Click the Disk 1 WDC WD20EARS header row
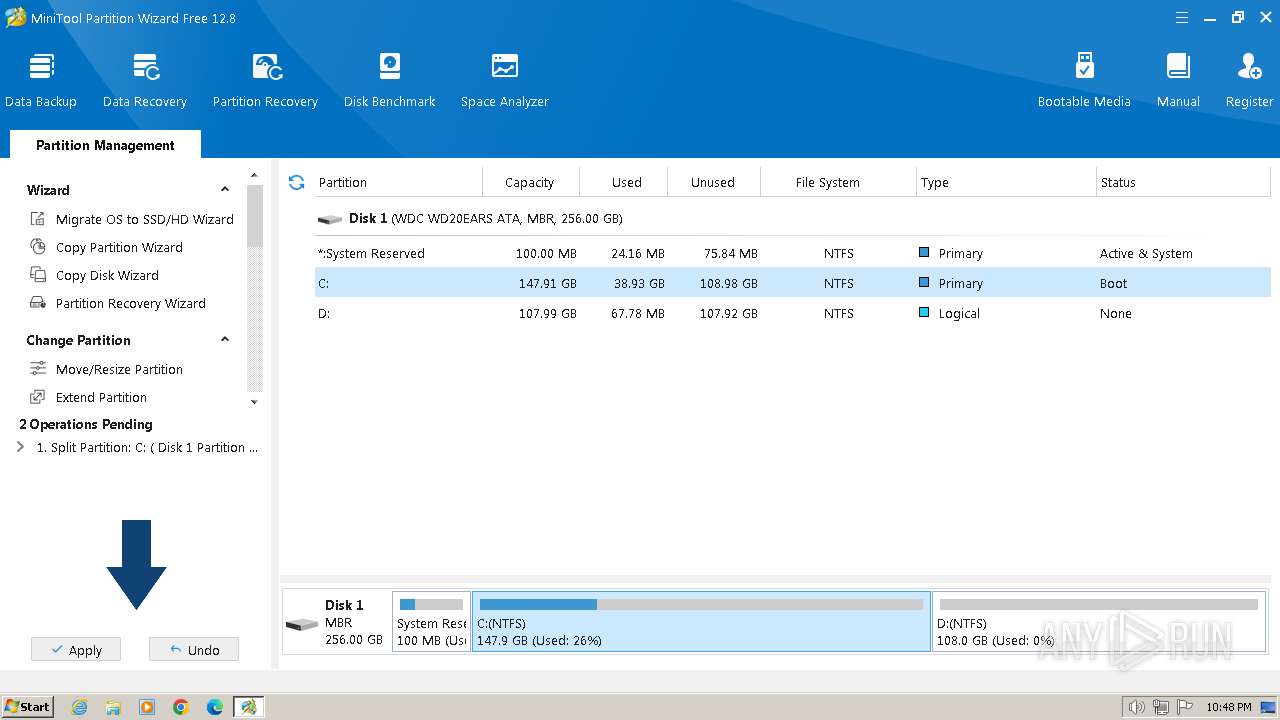1280x720 pixels. [792, 219]
